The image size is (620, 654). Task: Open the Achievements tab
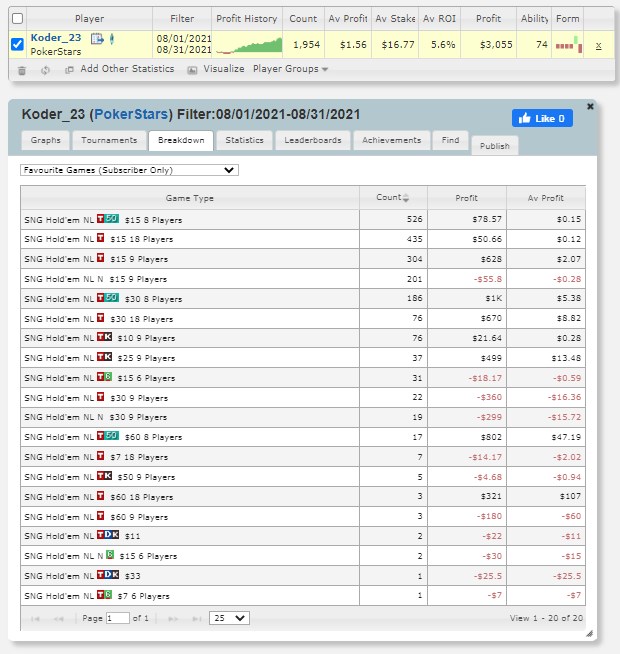tap(391, 141)
